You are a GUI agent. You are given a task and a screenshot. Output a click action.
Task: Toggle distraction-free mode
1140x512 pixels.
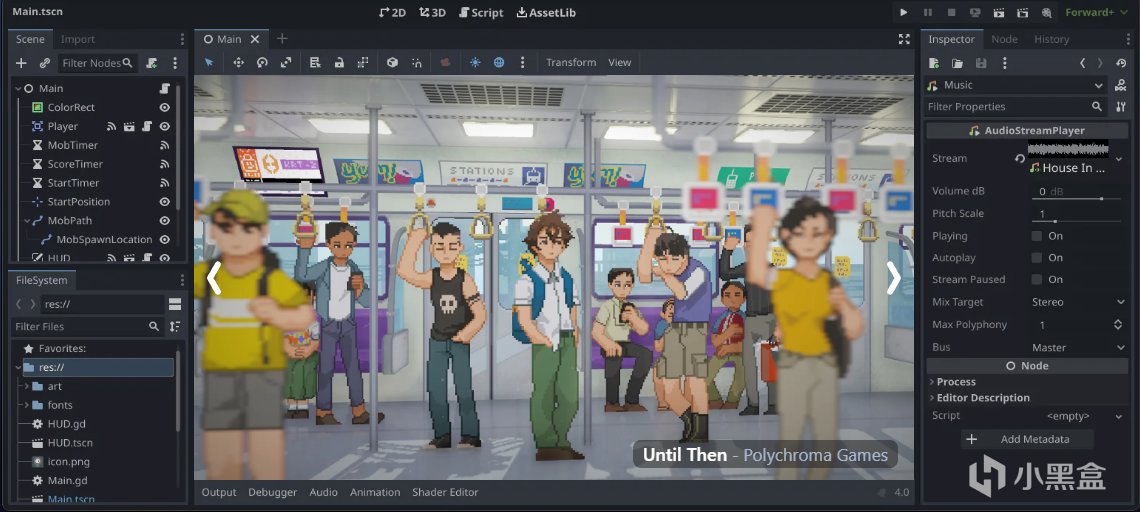[x=904, y=39]
